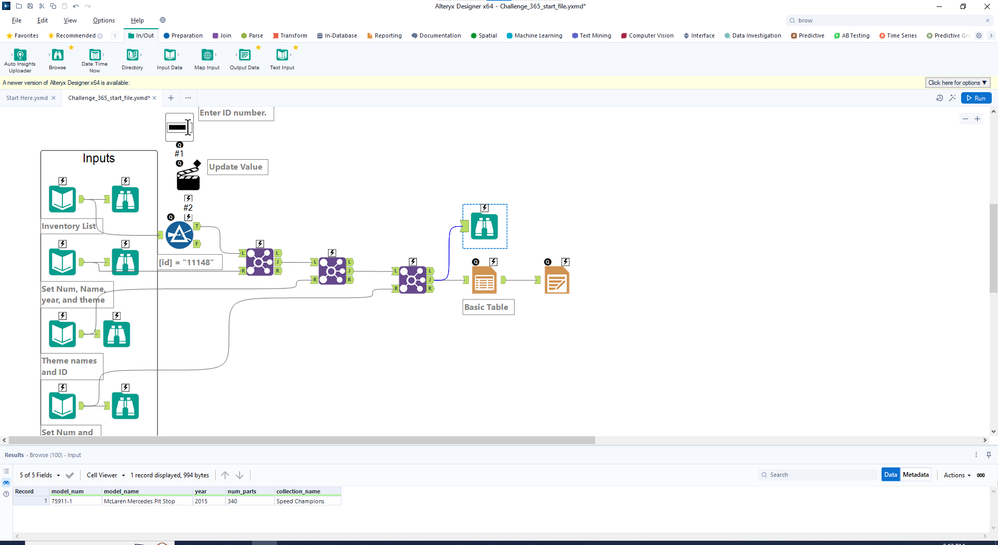998x545 pixels.
Task: Click the selected Browse node on canvas
Action: [x=484, y=227]
